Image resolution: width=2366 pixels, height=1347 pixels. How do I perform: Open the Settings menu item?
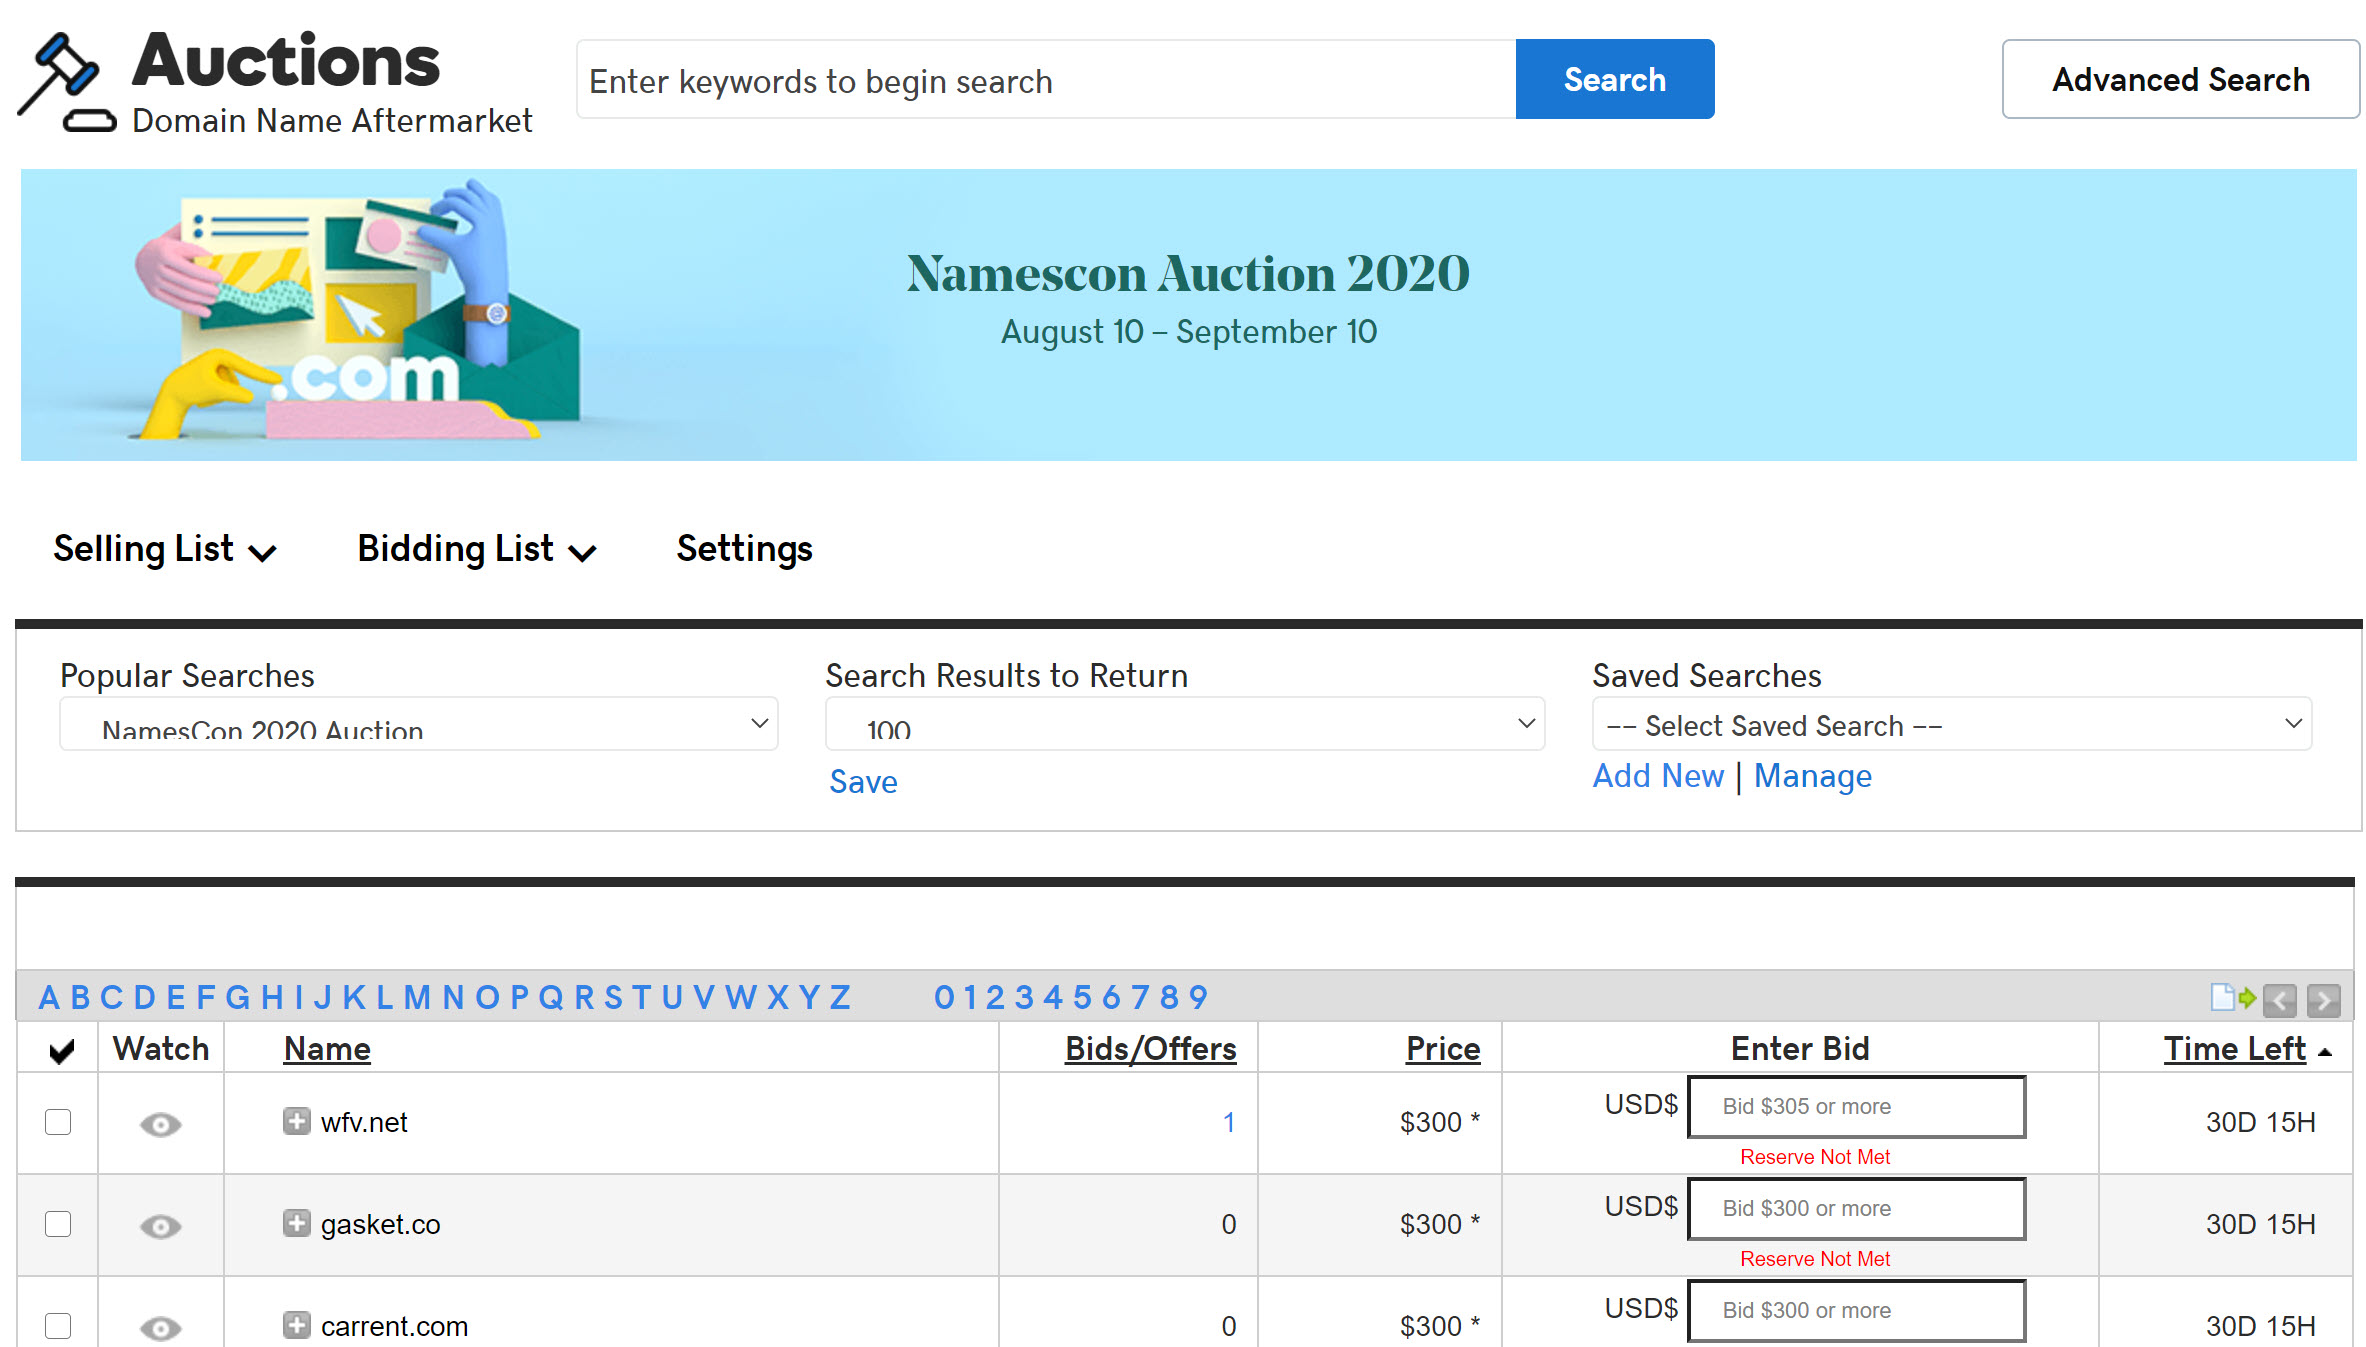coord(744,549)
